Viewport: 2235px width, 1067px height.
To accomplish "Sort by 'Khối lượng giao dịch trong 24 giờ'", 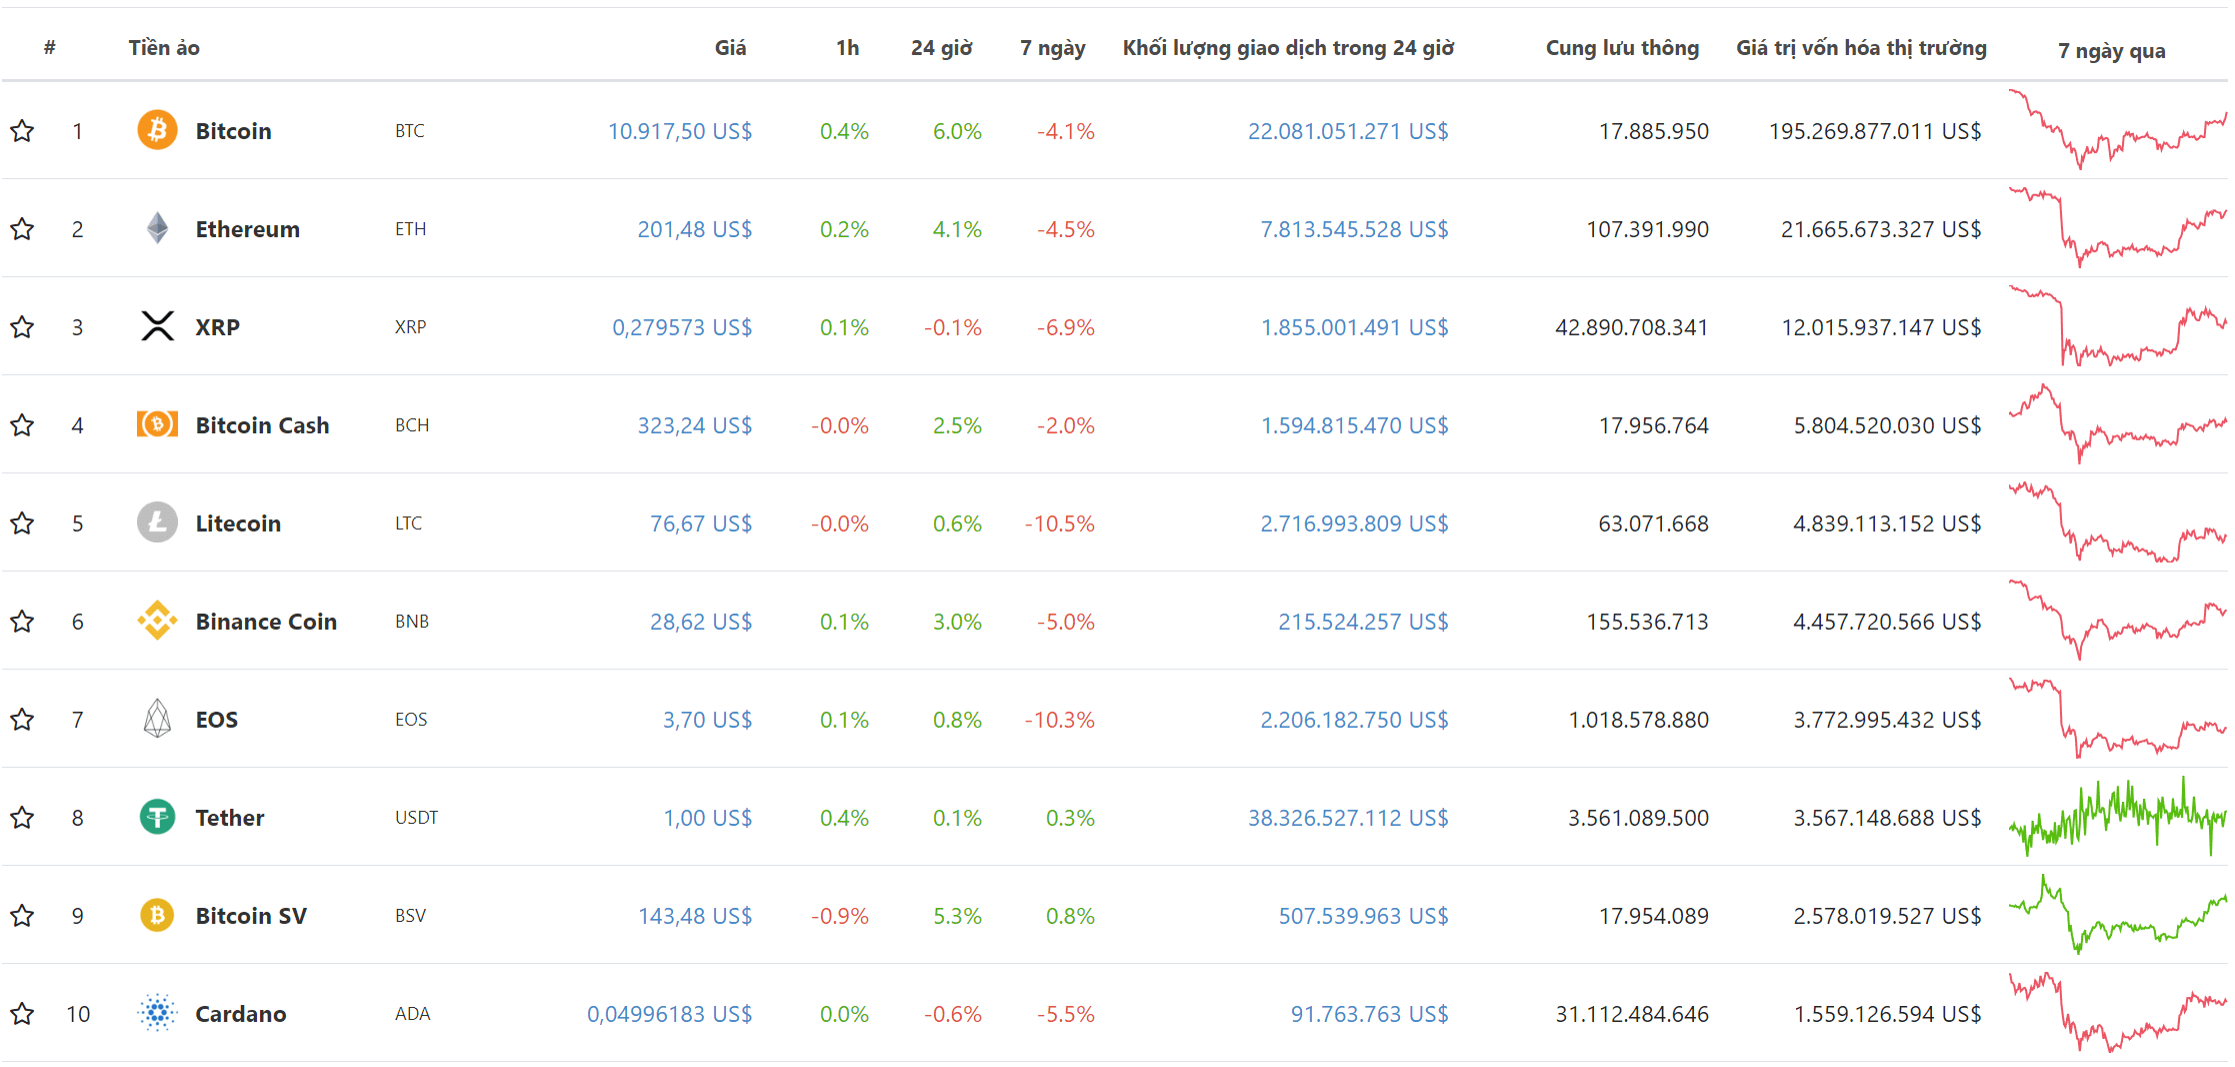I will (x=1288, y=47).
